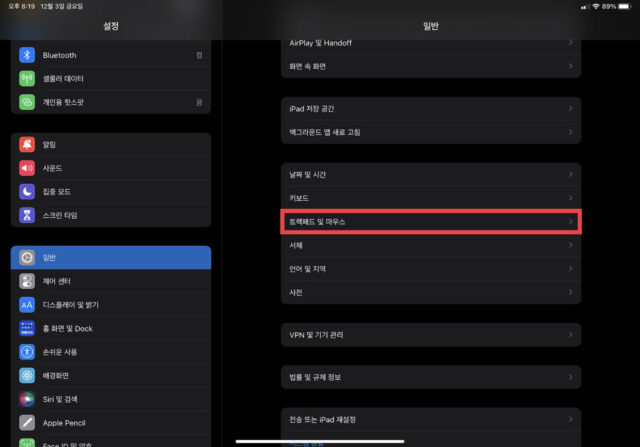The width and height of the screenshot is (640, 447).
Task: Tap the chevron beside iPad 저장 공간
Action: point(570,108)
